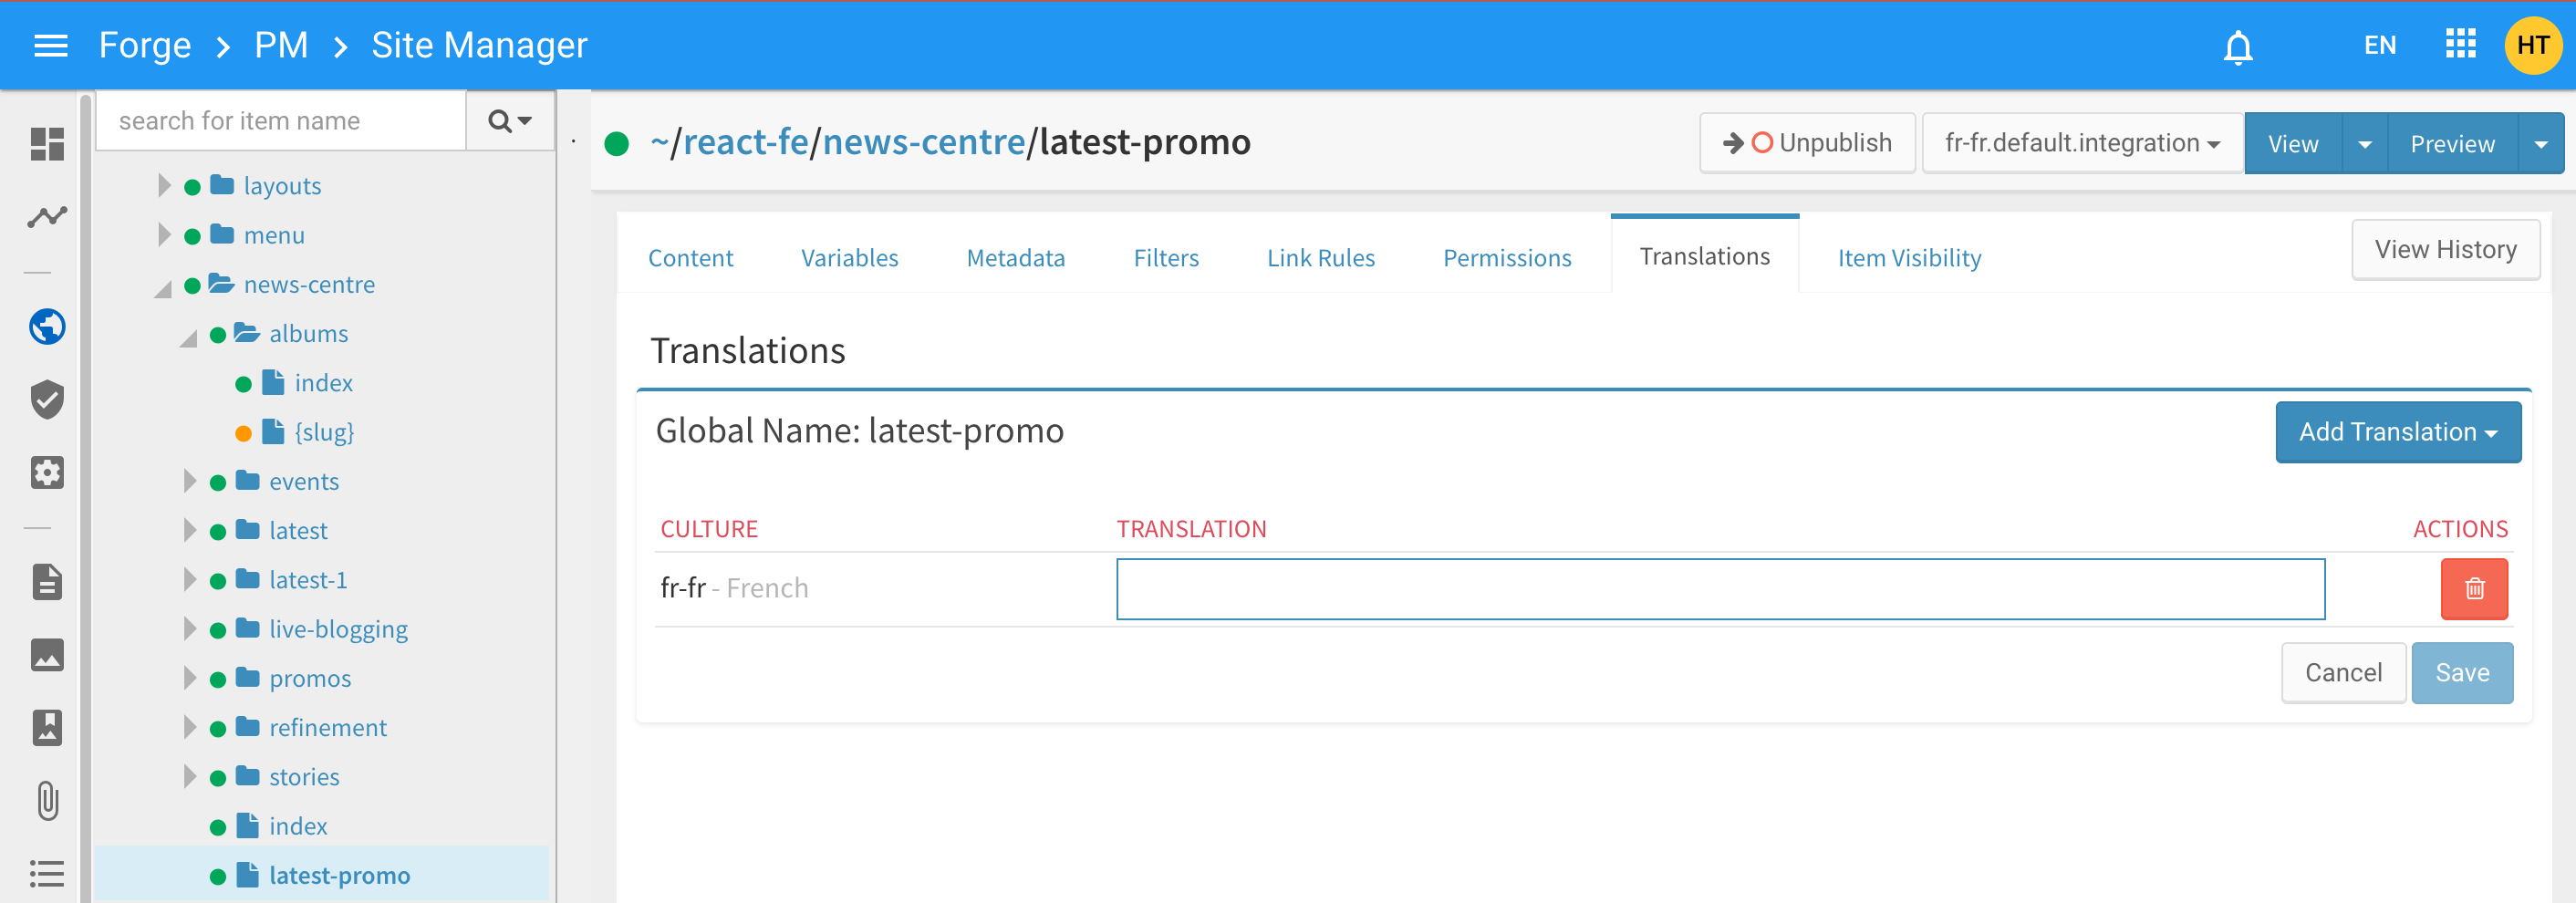2576x903 pixels.
Task: Open the notifications bell
Action: (2238, 46)
